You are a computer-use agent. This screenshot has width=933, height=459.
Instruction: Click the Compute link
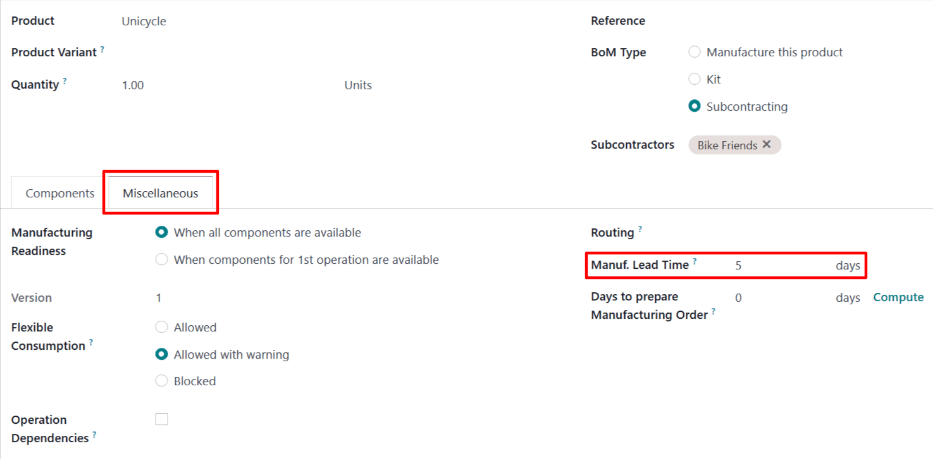(x=898, y=298)
